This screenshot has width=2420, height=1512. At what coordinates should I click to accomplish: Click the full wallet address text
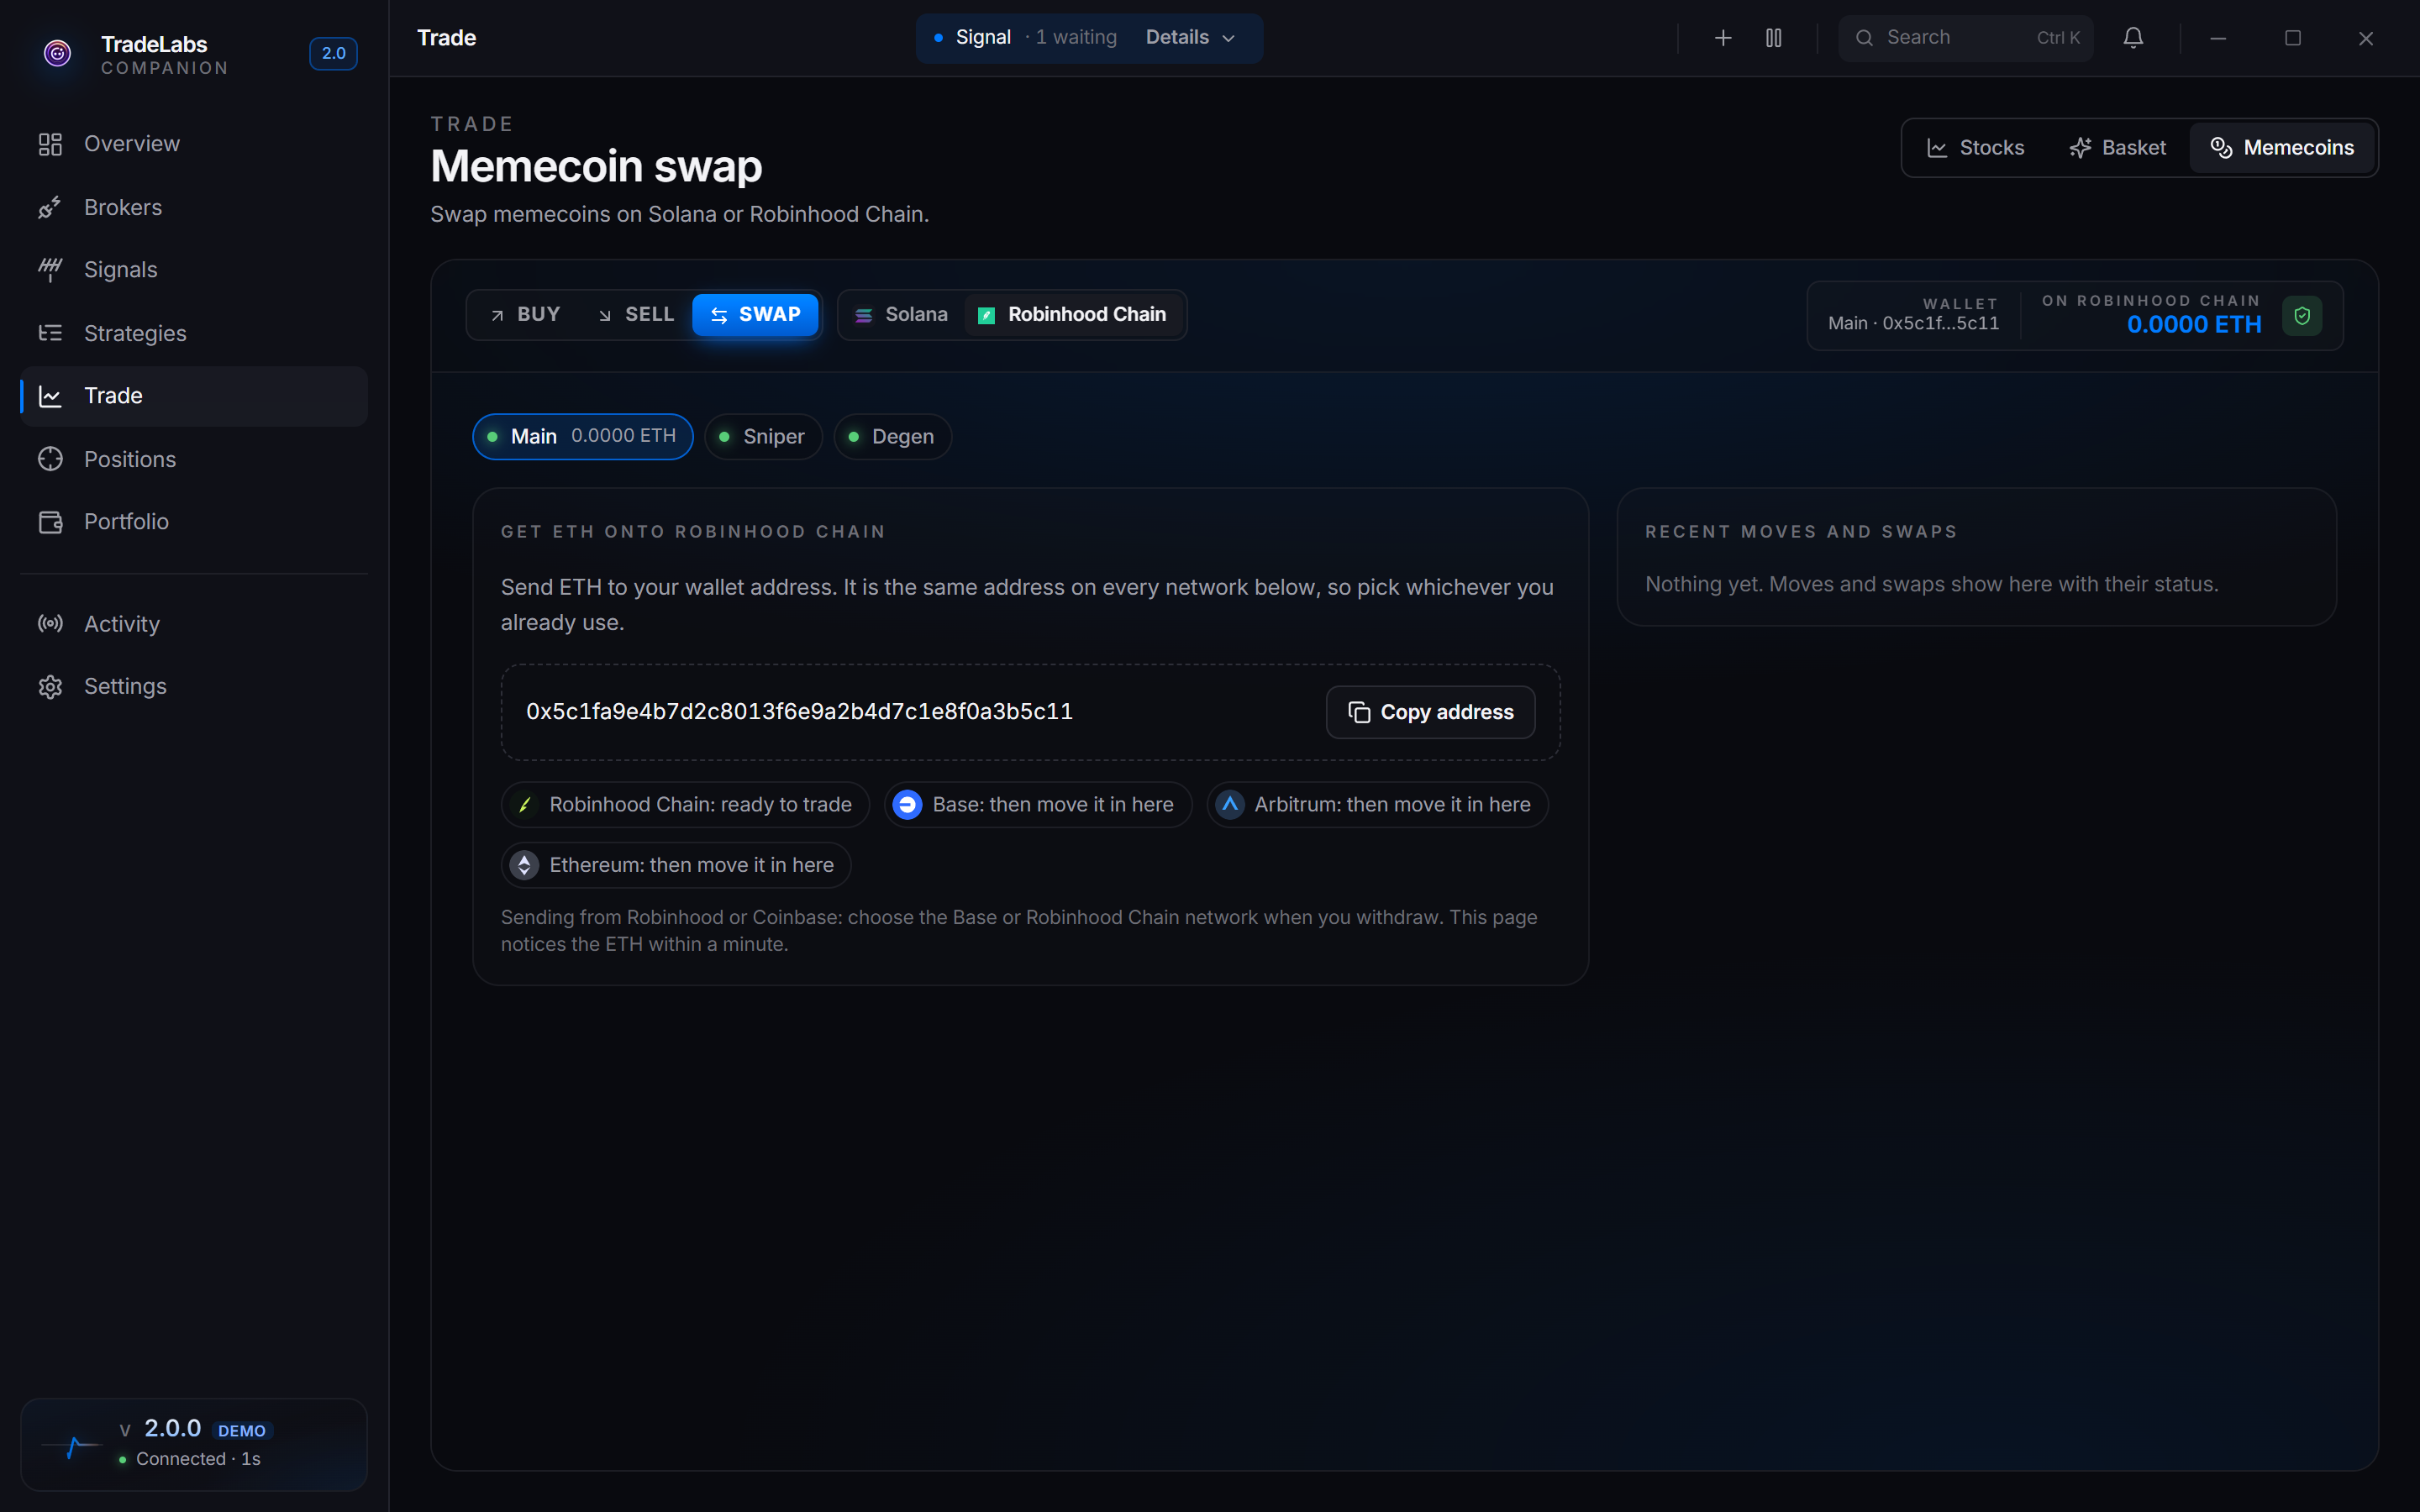(x=799, y=712)
